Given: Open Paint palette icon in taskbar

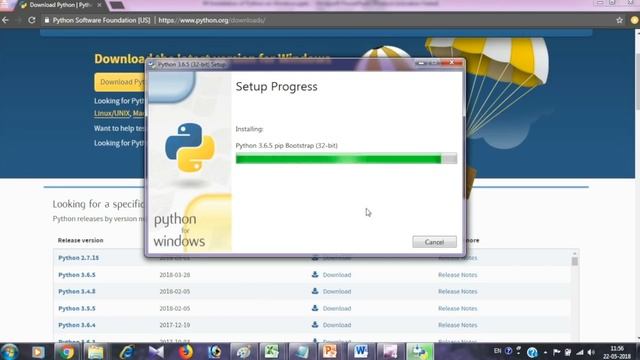Looking at the screenshot, I should pos(243,352).
